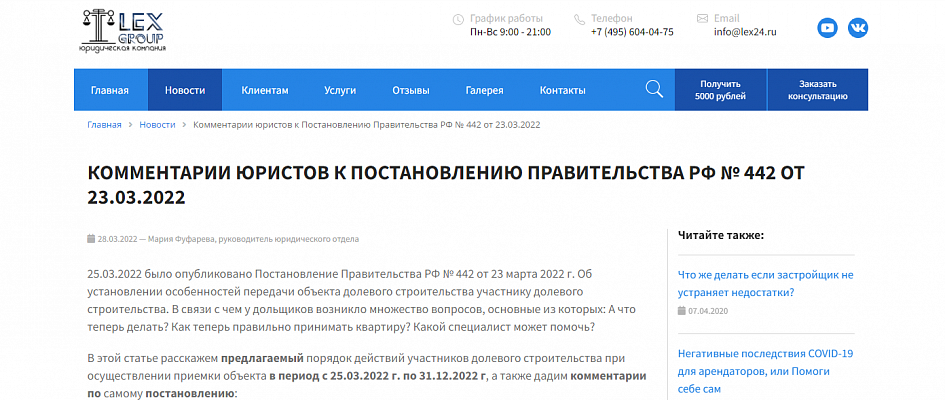Click the clock icon beside График работы

click(x=458, y=19)
